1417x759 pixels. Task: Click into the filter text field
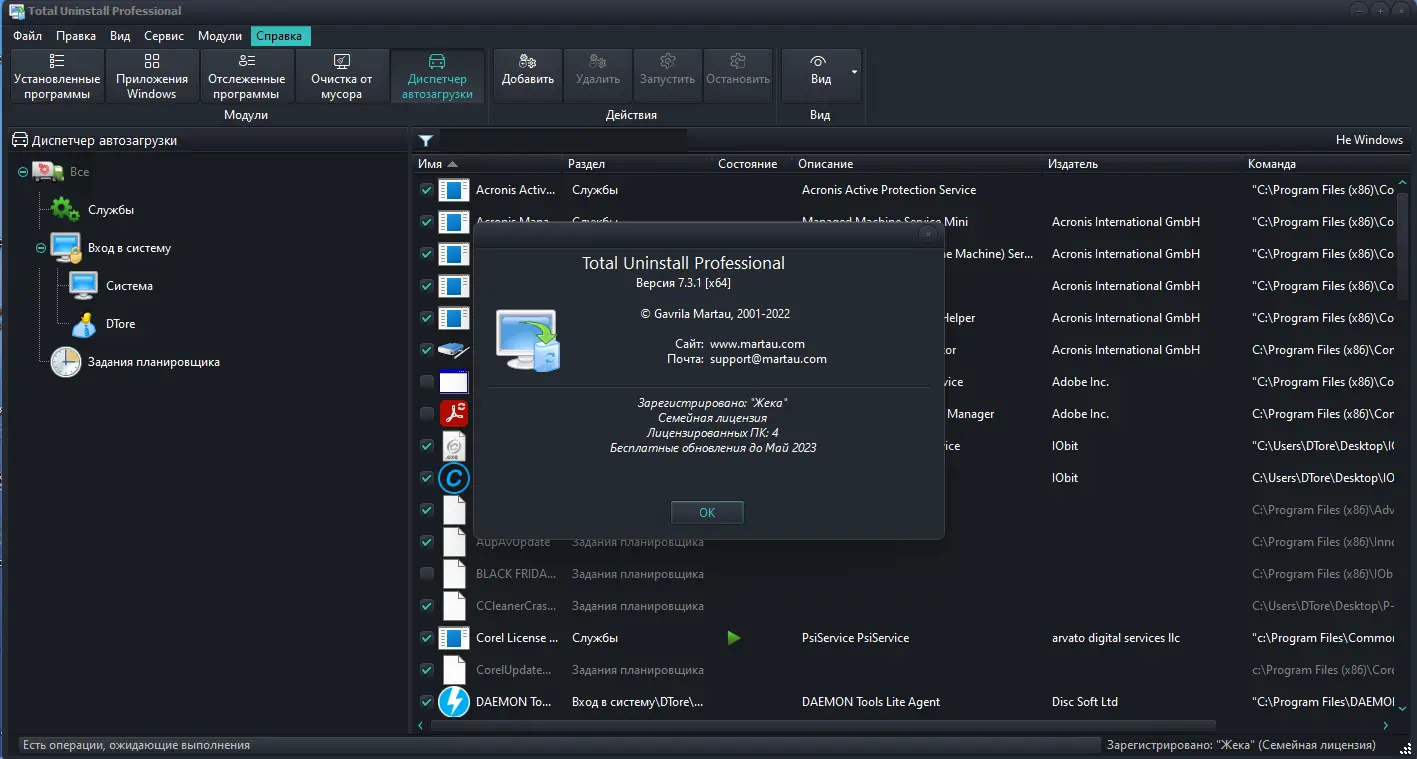click(563, 141)
